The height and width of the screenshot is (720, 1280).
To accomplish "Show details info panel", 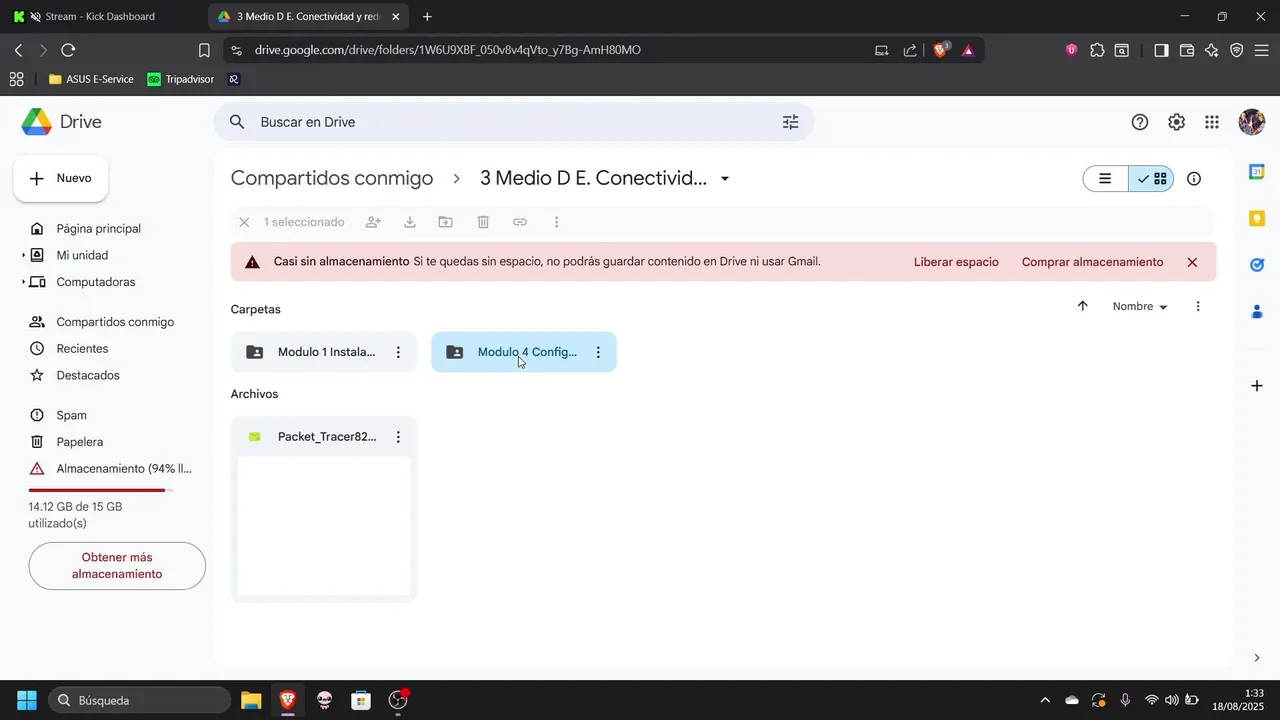I will click(x=1194, y=179).
